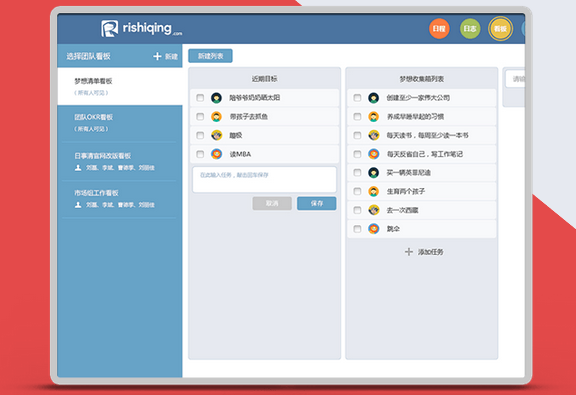Click the gray 取消 cancel button
Viewport: 576px width, 395px height.
click(272, 203)
